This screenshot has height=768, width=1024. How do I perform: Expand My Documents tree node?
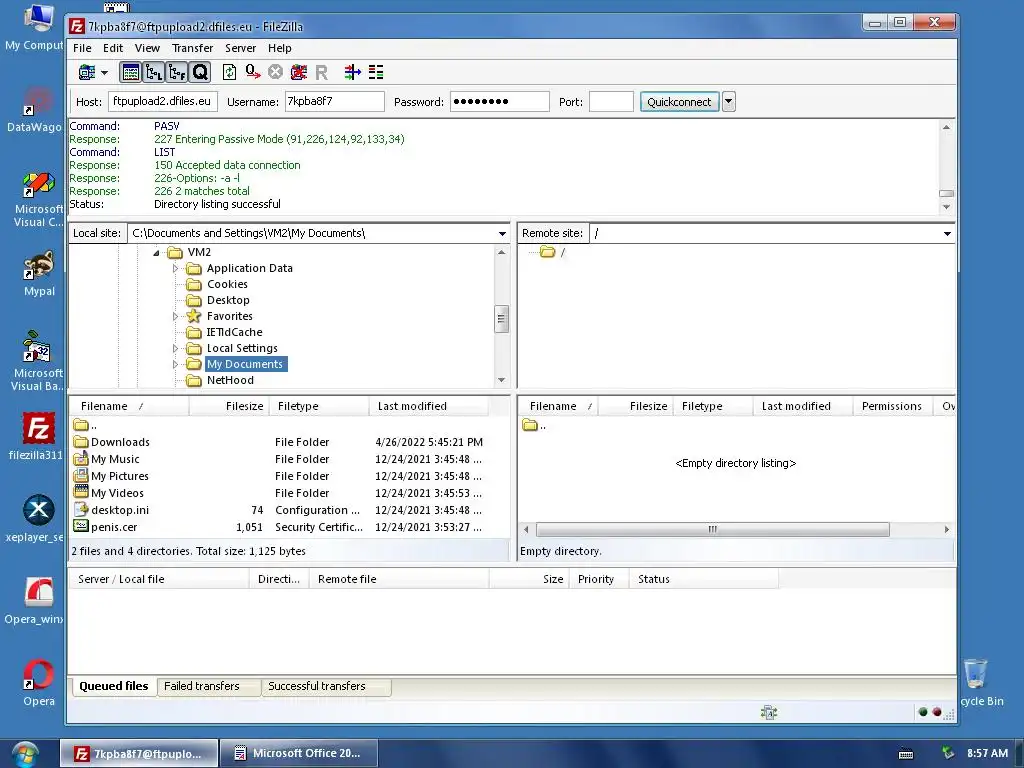(175, 364)
